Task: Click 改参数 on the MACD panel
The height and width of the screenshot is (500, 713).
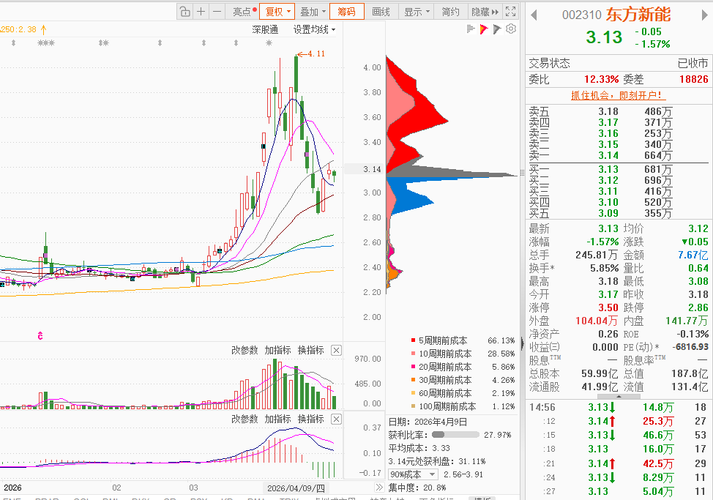Action: (x=245, y=419)
